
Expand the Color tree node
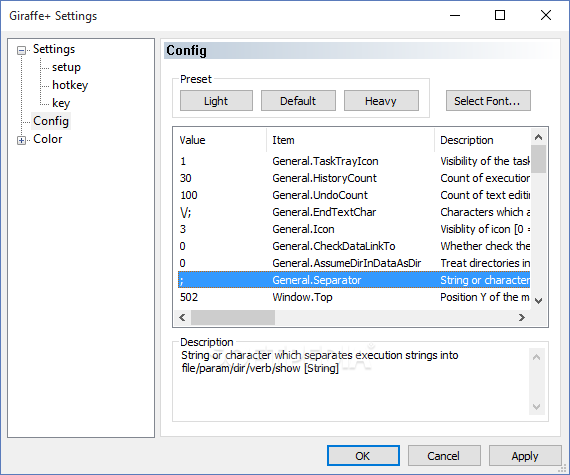coord(21,140)
